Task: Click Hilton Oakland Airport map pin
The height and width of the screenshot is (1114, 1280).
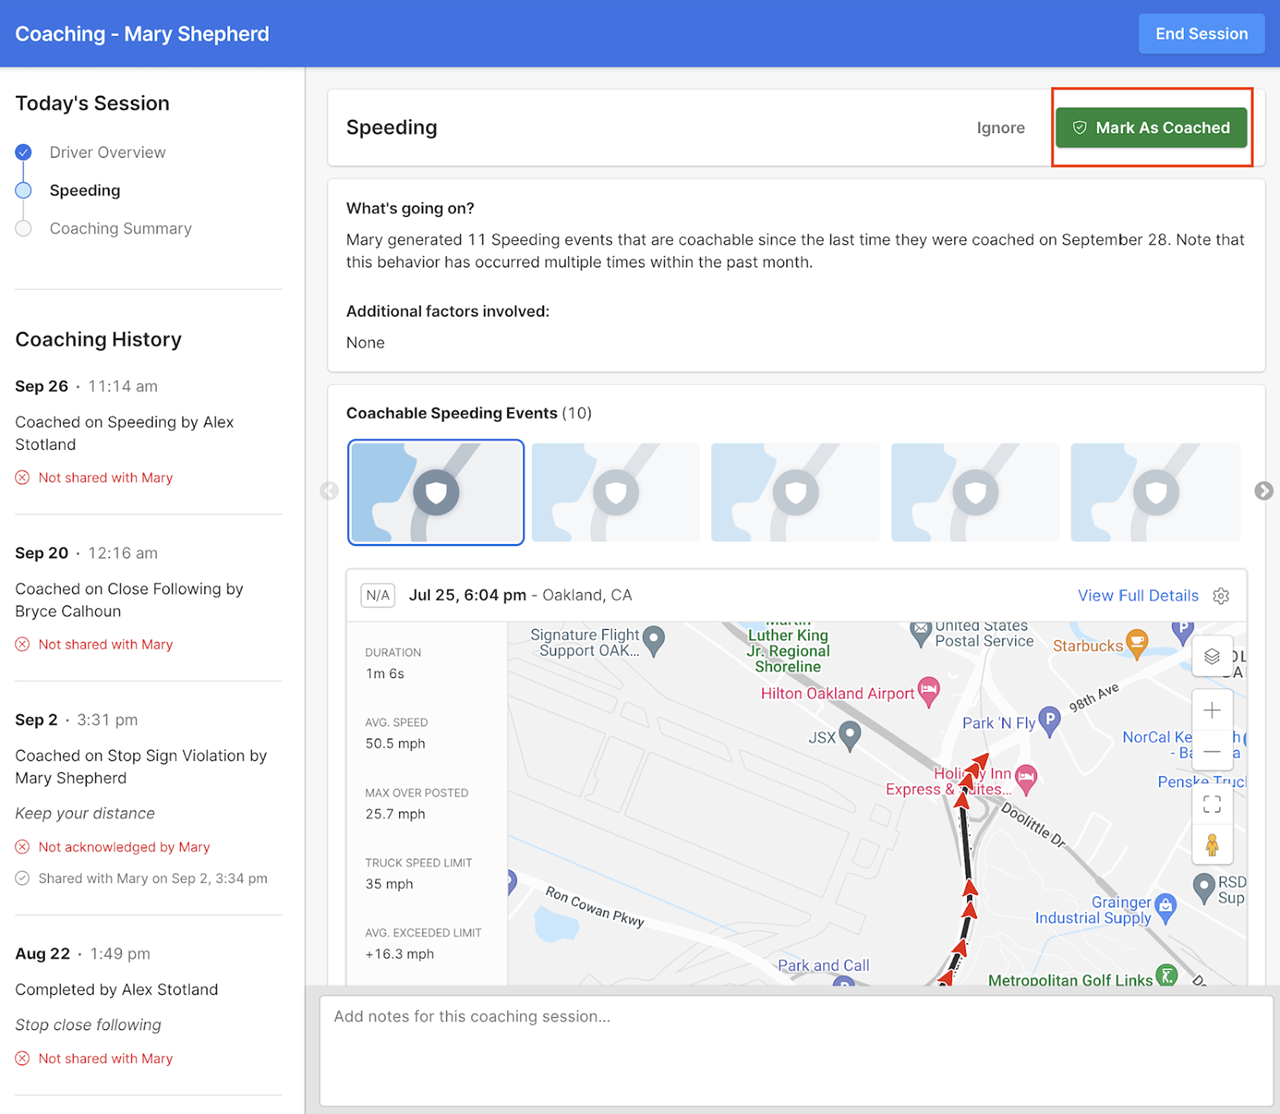Action: coord(929,691)
